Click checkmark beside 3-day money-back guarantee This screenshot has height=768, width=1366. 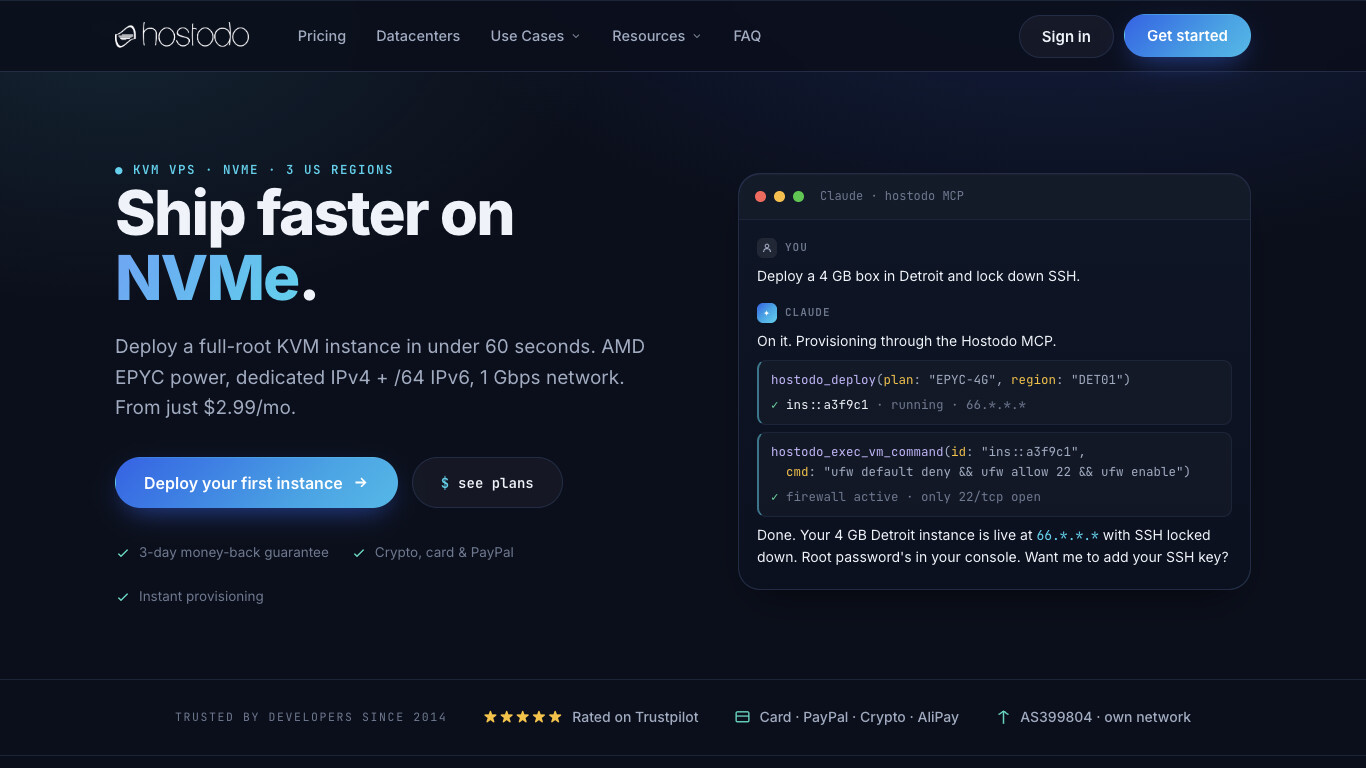pyautogui.click(x=123, y=553)
